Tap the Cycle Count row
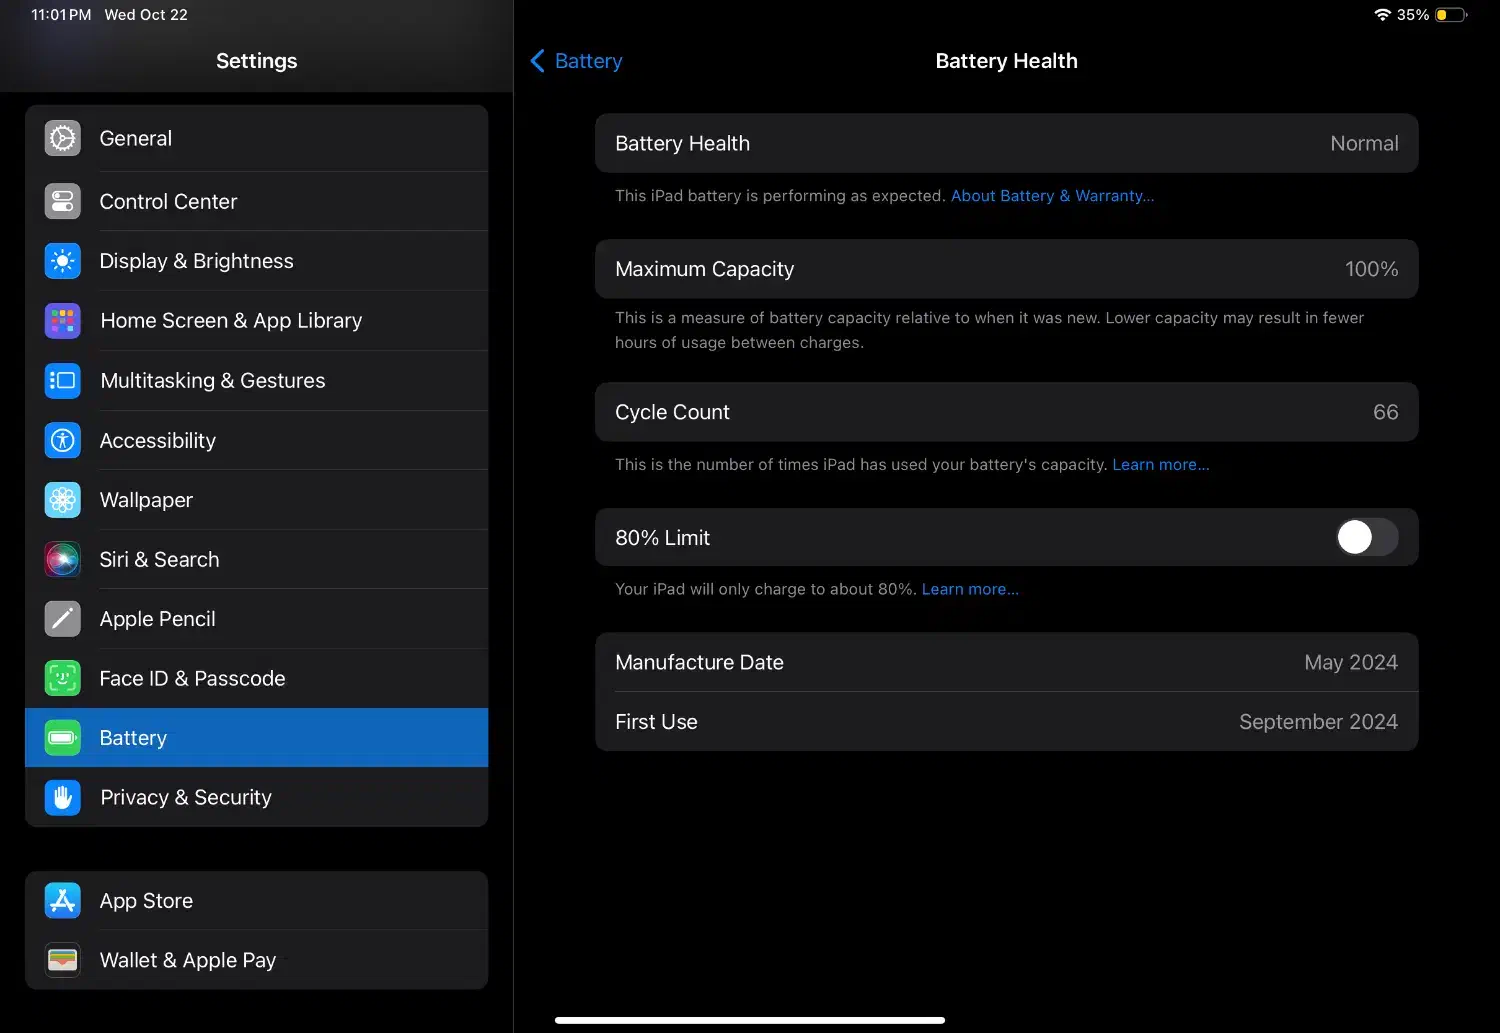The height and width of the screenshot is (1033, 1500). 1007,412
